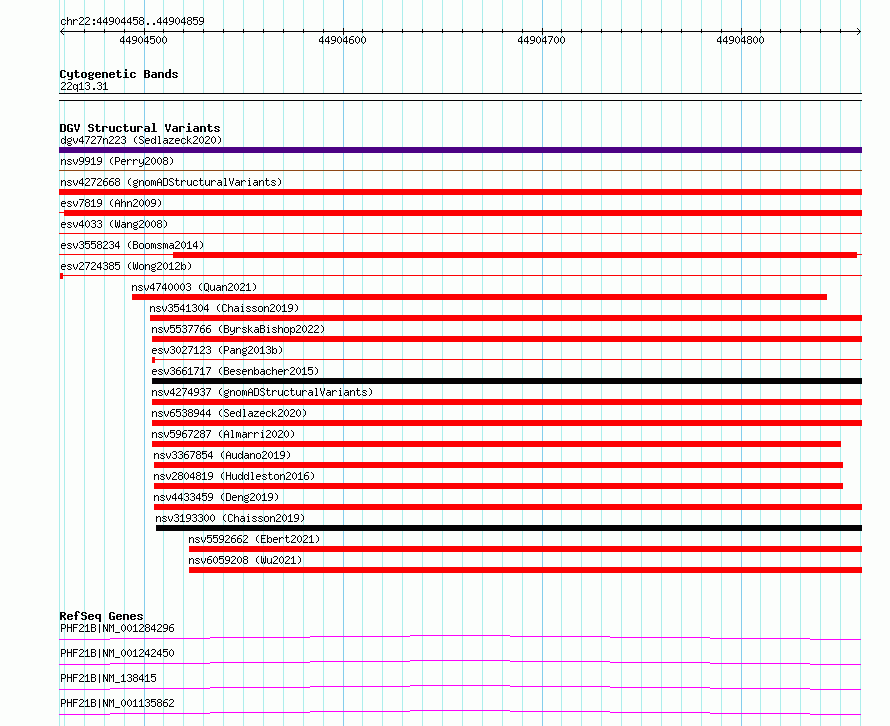
Task: Select the red bar under nsv4272668
Action: [460, 192]
